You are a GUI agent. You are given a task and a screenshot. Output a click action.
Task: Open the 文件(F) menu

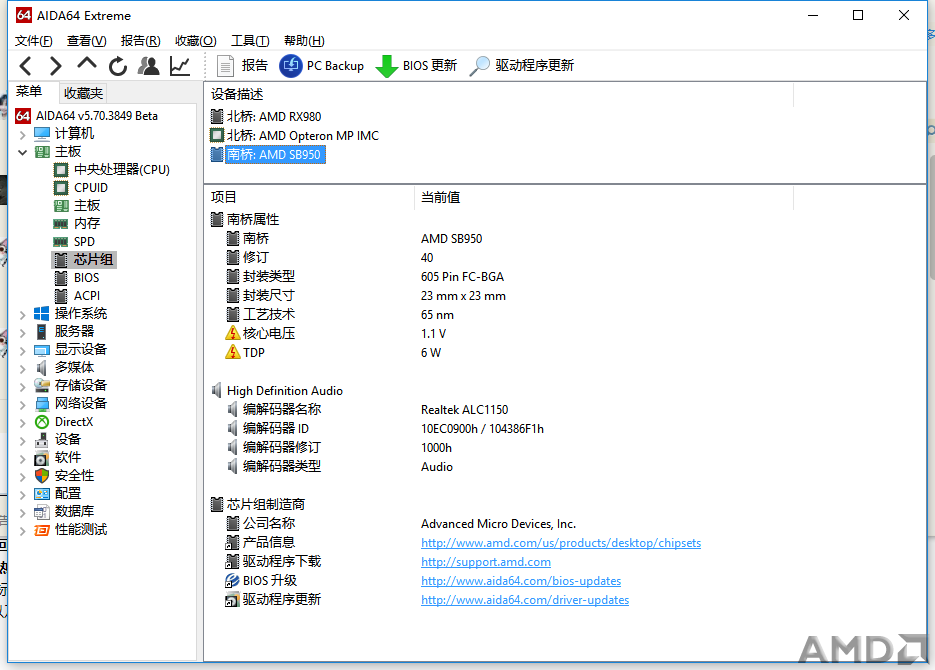tap(33, 41)
